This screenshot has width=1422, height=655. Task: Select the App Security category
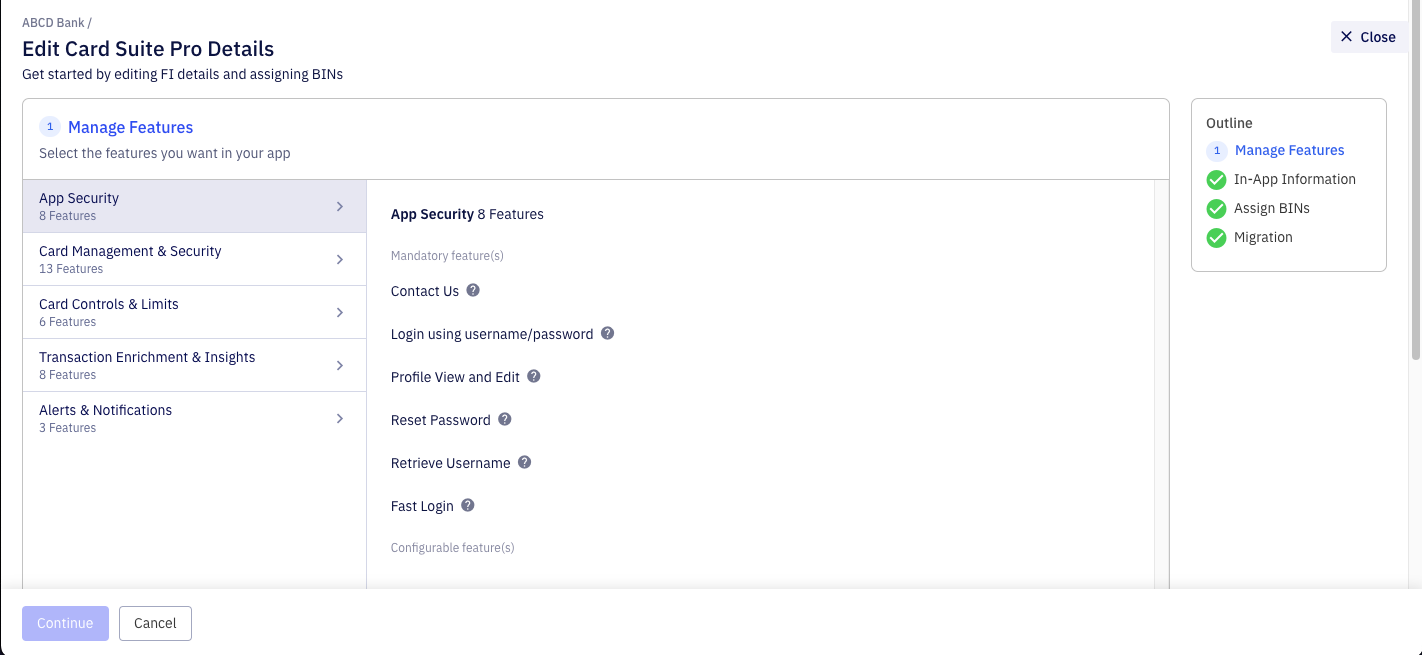[194, 205]
